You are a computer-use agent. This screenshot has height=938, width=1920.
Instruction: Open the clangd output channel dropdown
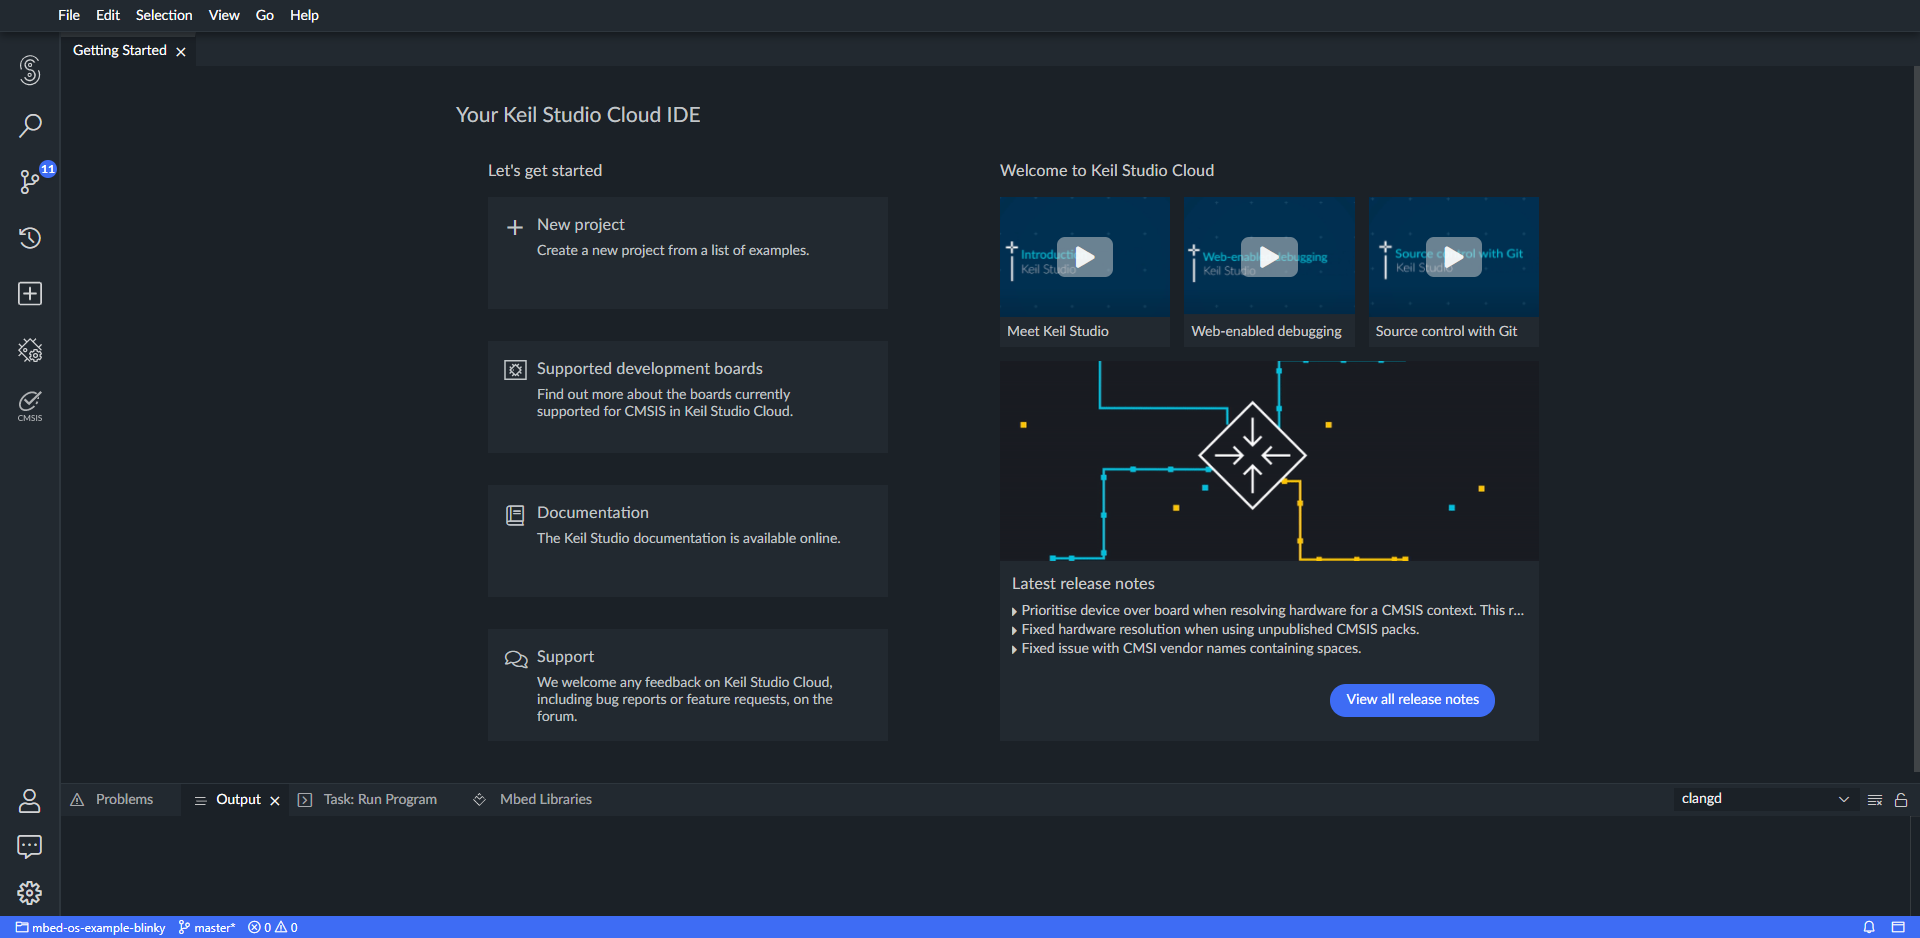[x=1765, y=799]
